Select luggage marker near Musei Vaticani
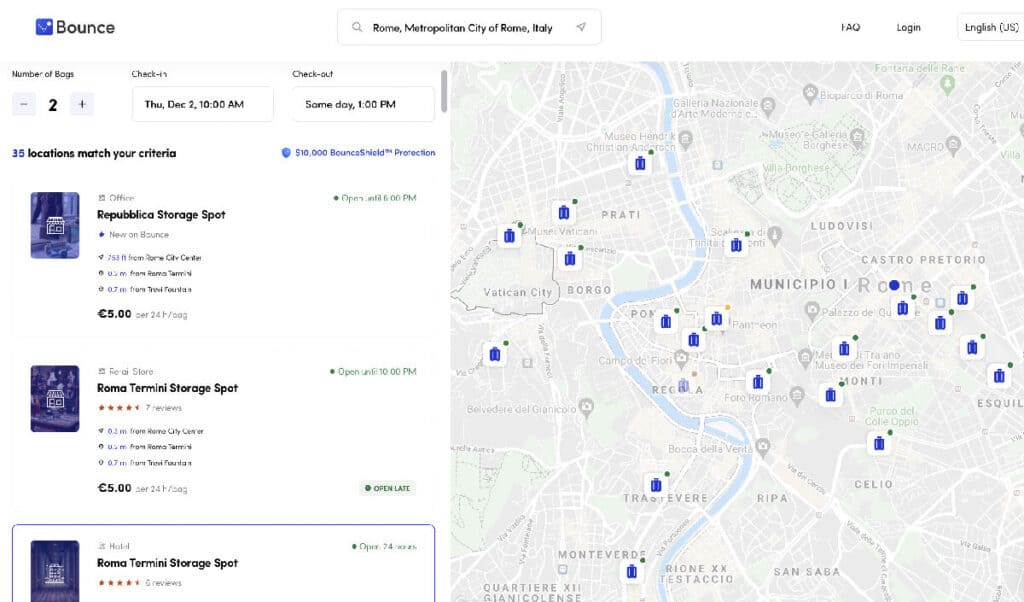The image size is (1024, 602). (509, 236)
